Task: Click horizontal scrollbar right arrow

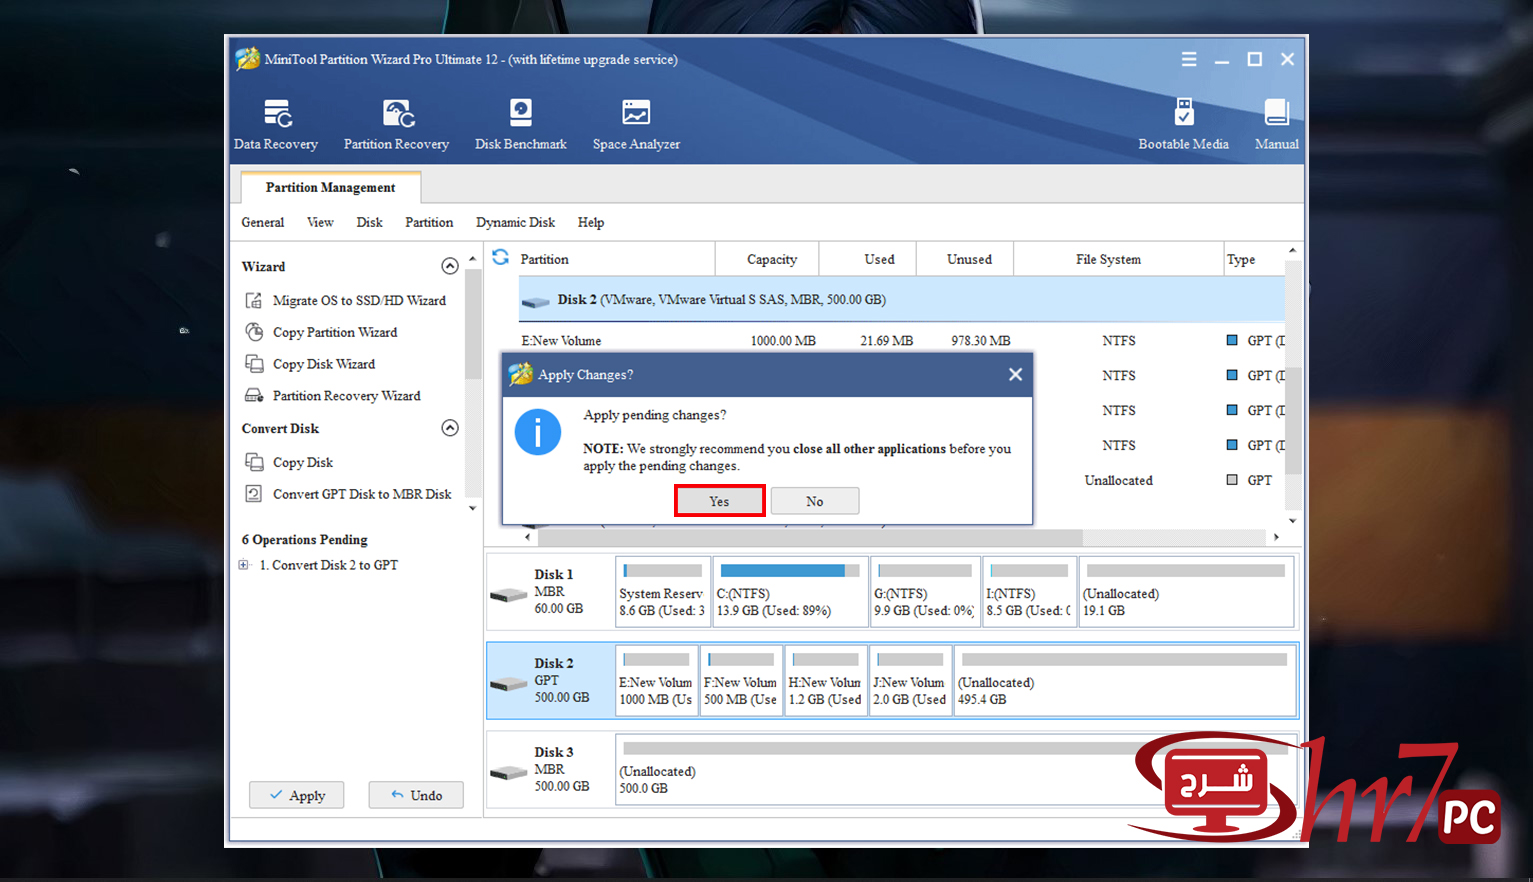Action: click(1276, 537)
